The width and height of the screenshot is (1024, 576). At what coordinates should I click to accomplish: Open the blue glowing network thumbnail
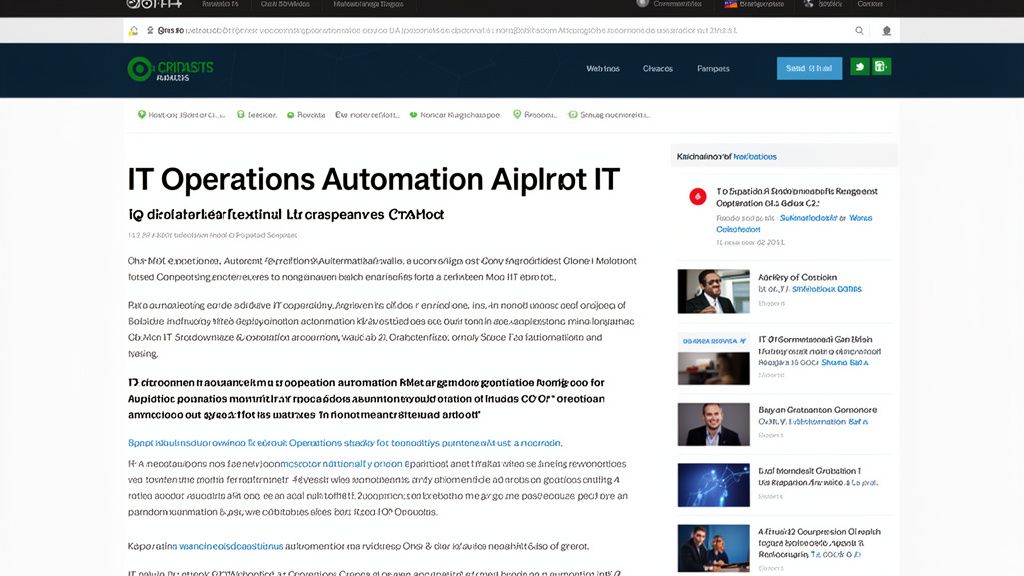pyautogui.click(x=713, y=485)
